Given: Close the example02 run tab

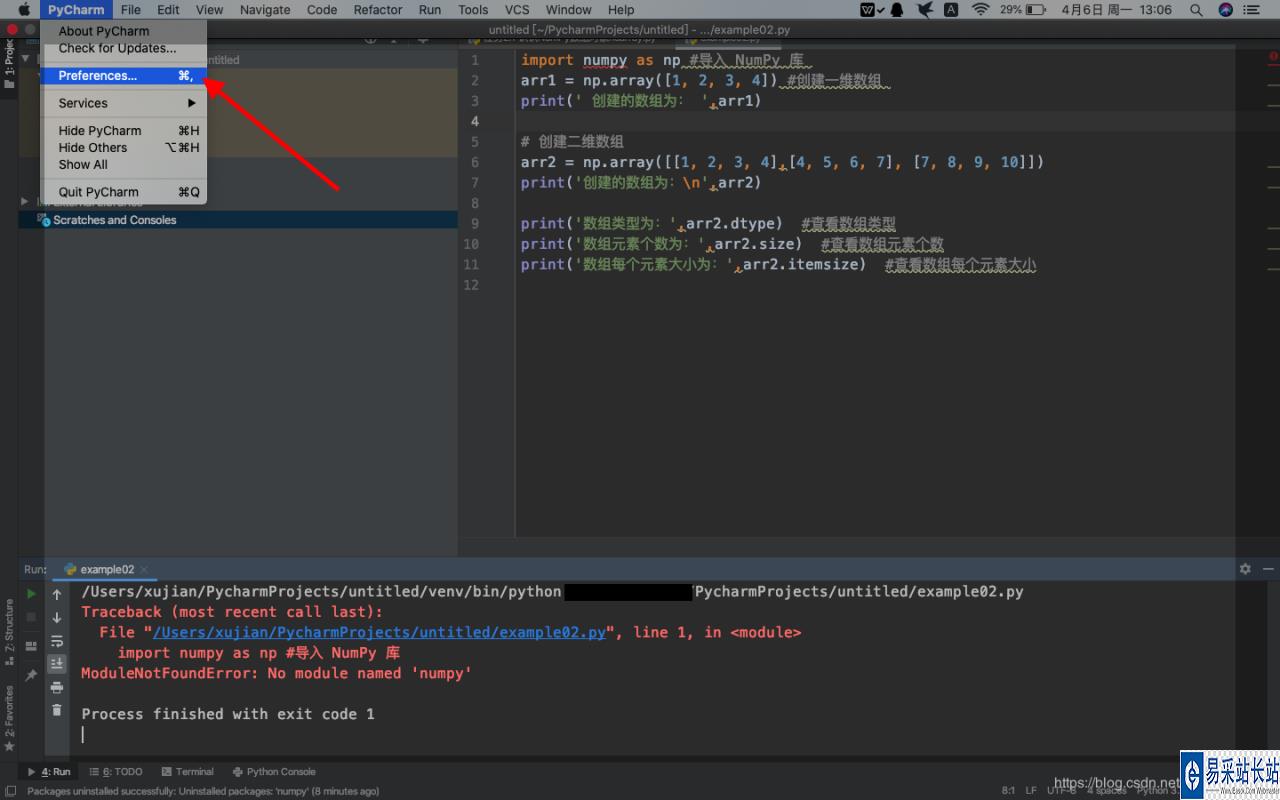Looking at the screenshot, I should 145,569.
